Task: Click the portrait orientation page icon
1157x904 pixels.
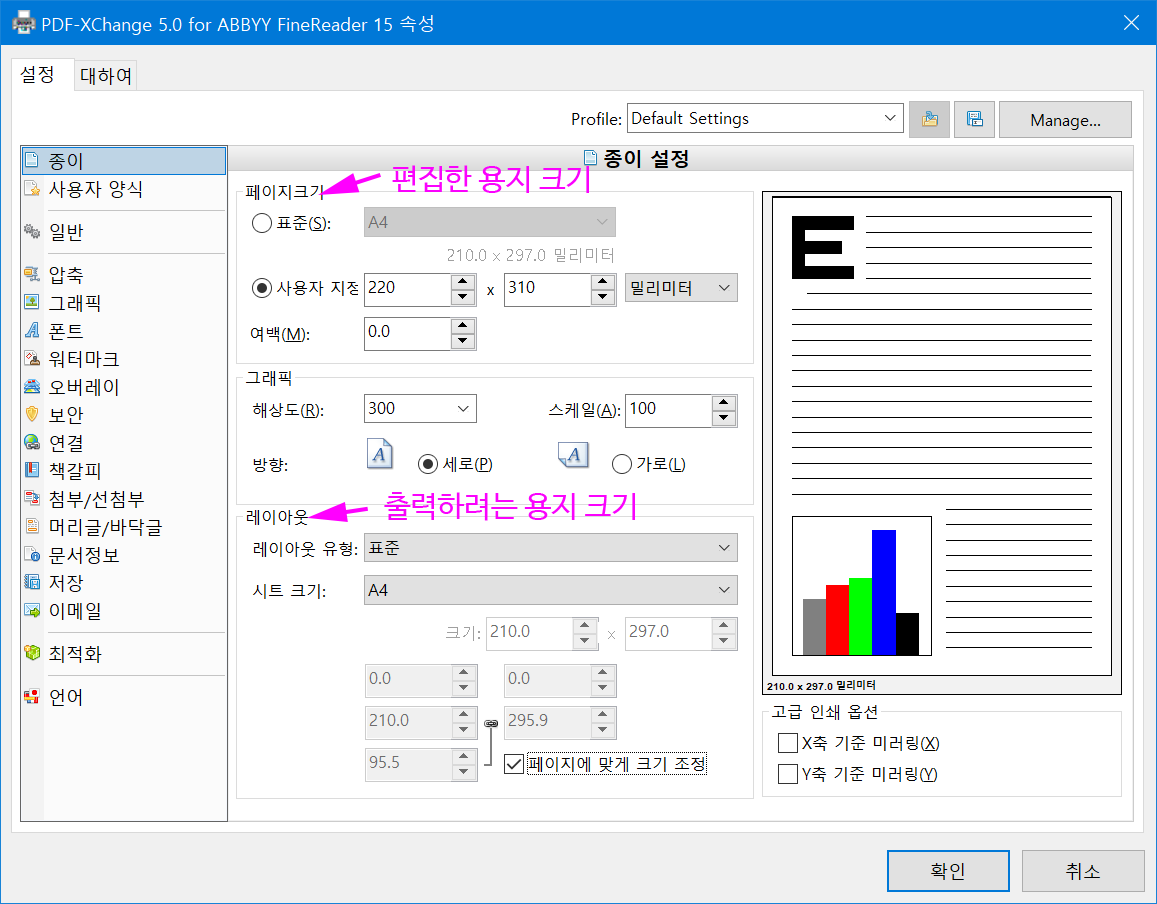Action: (380, 454)
